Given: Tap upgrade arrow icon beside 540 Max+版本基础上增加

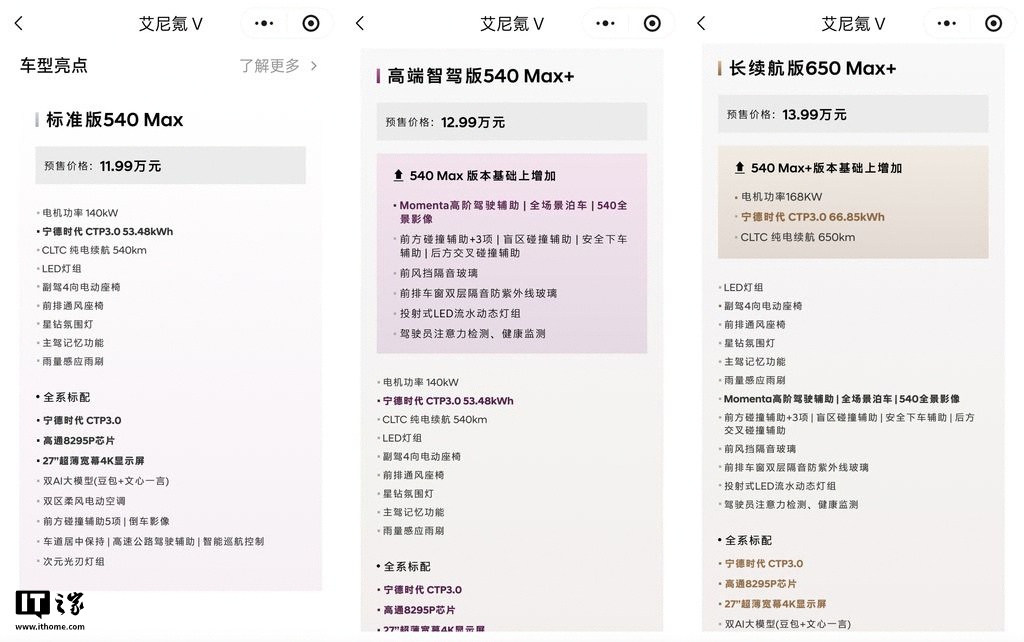Looking at the screenshot, I should point(739,167).
